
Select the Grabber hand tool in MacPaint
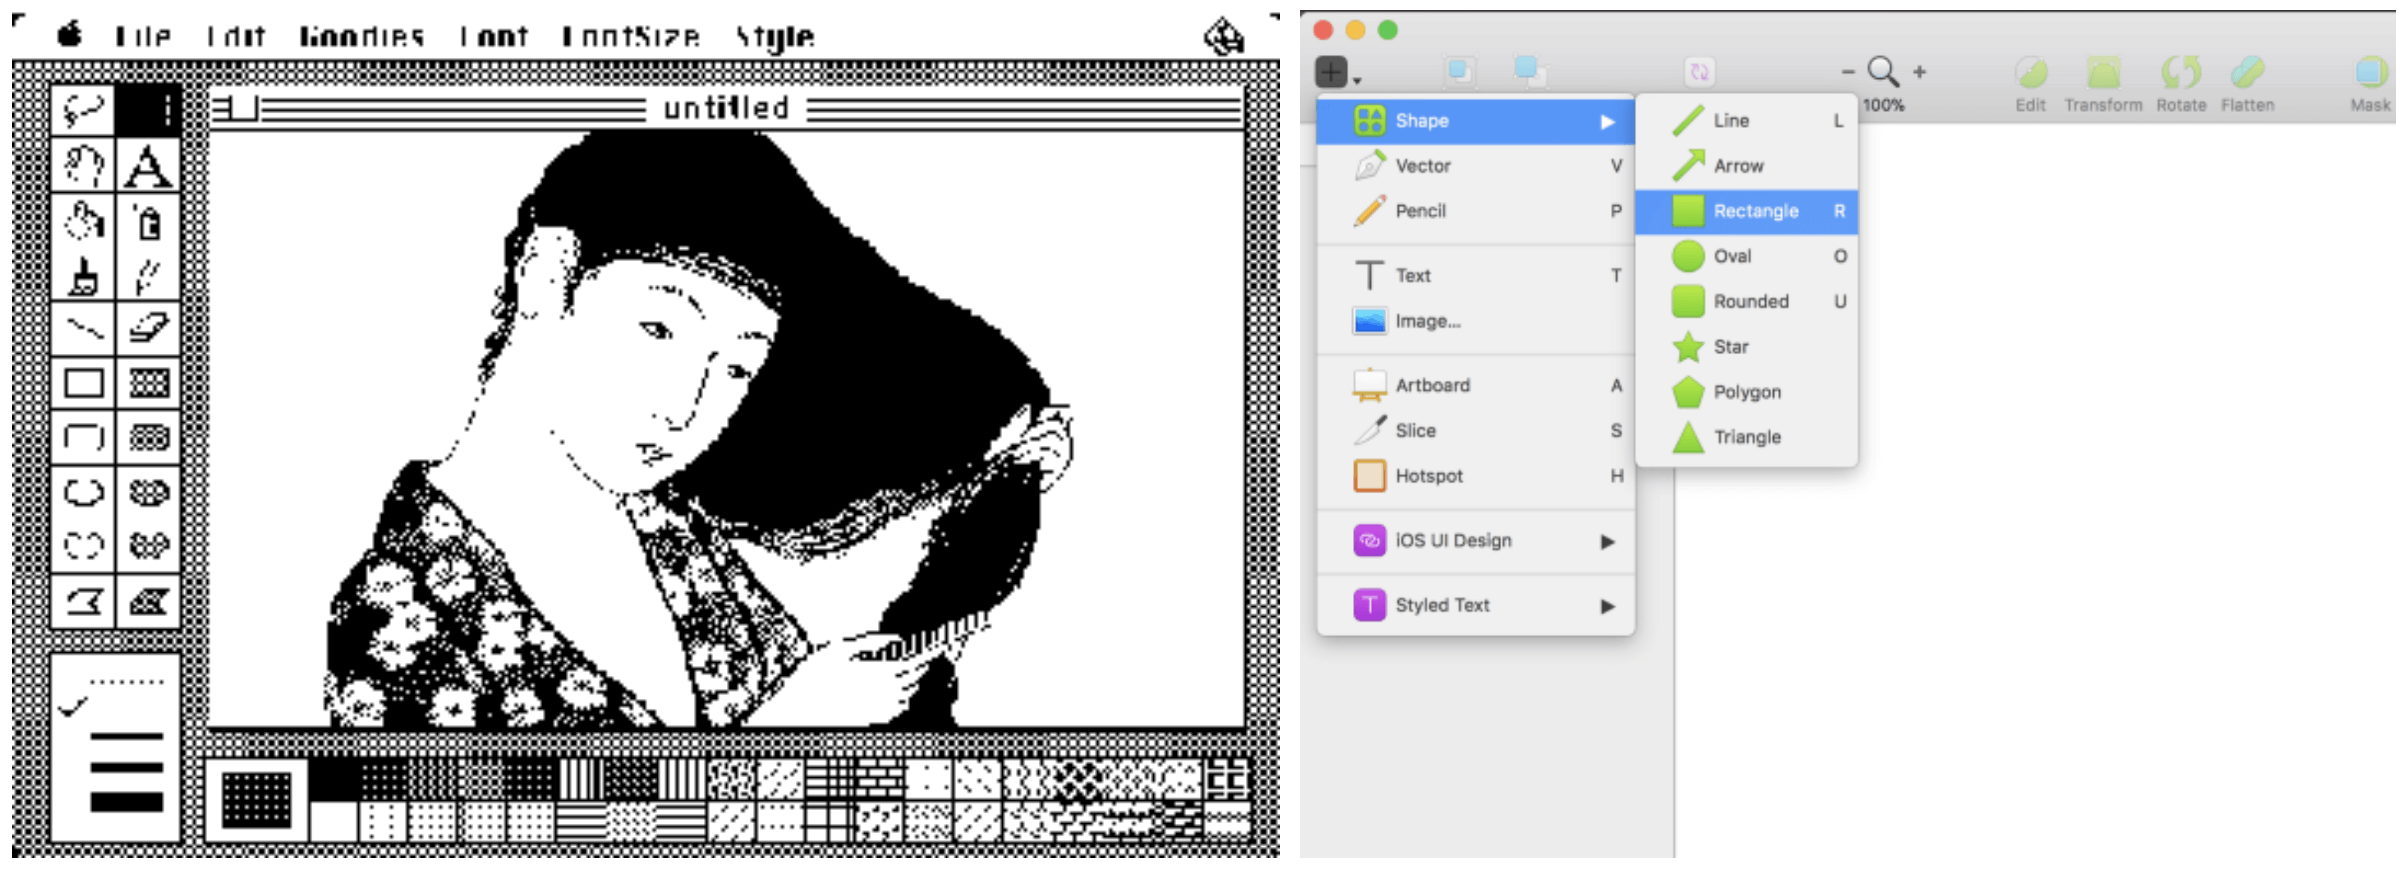coord(84,165)
